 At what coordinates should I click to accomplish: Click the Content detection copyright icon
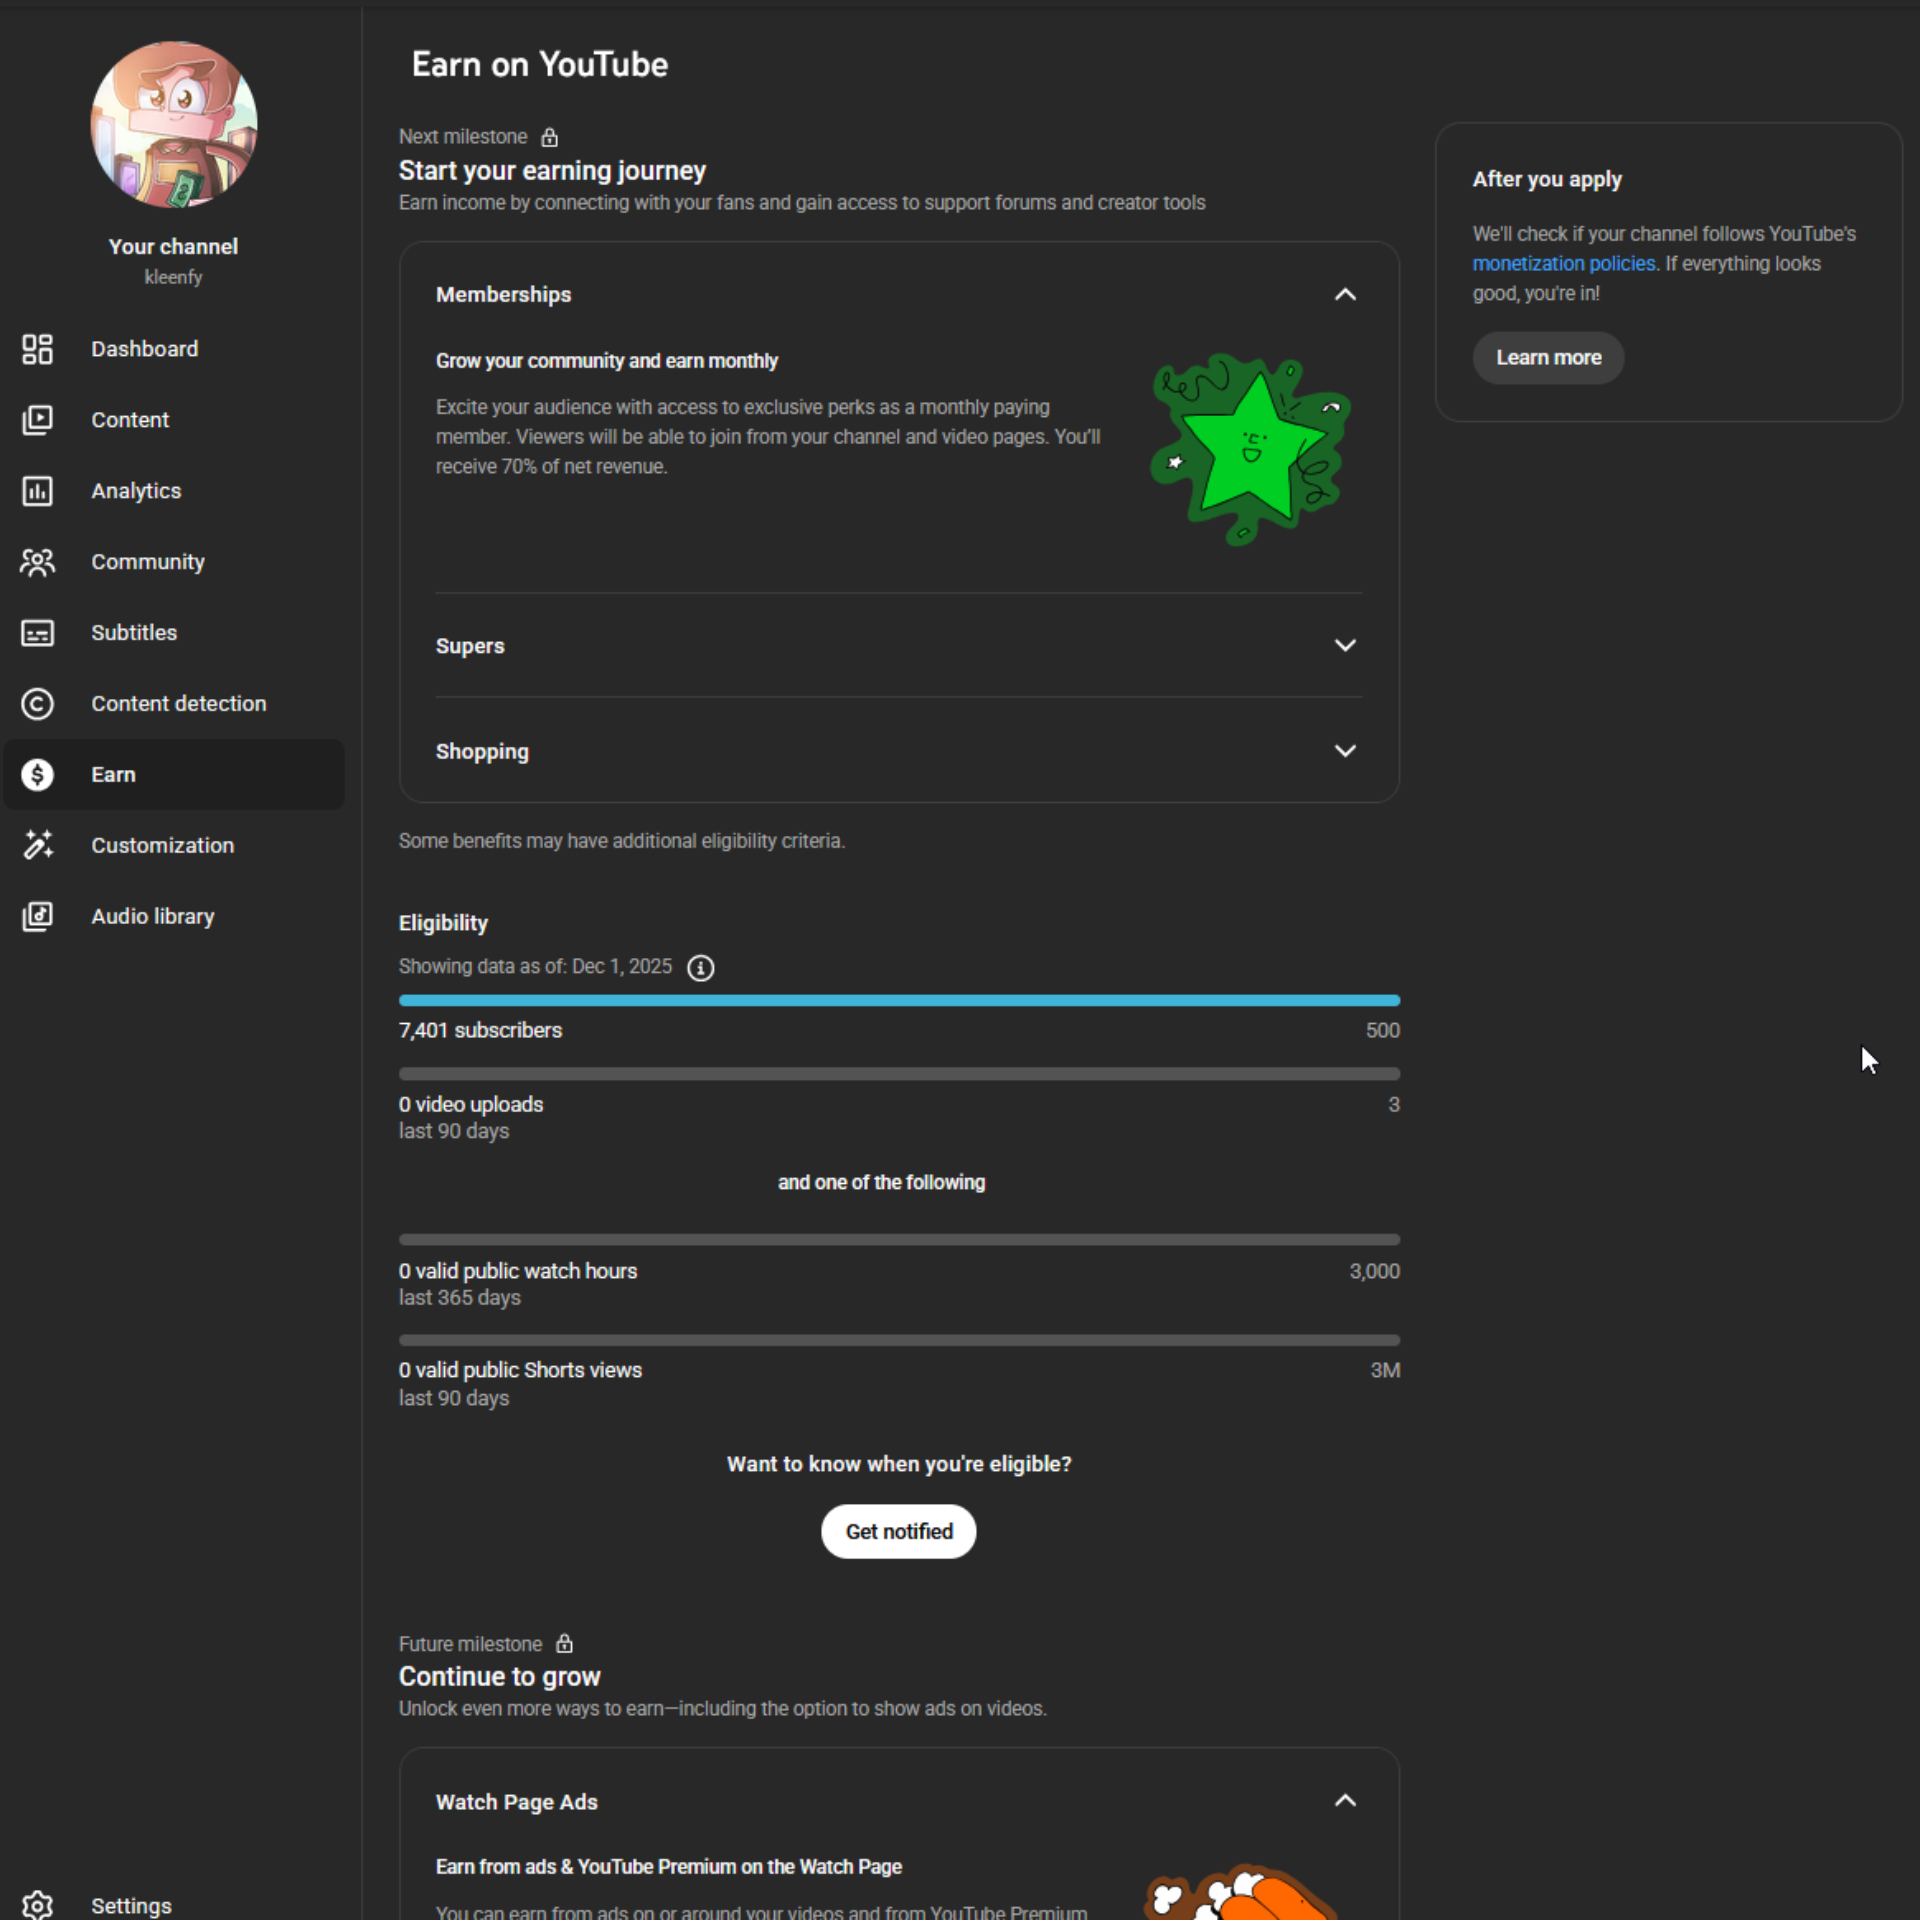[x=37, y=704]
